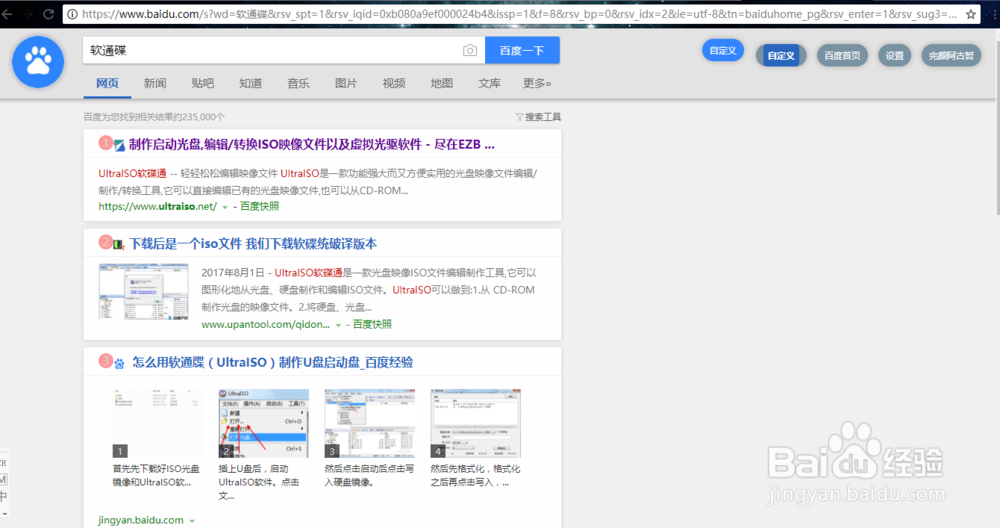Switch to 图片 tab
Image resolution: width=1000 pixels, height=528 pixels.
pos(346,84)
